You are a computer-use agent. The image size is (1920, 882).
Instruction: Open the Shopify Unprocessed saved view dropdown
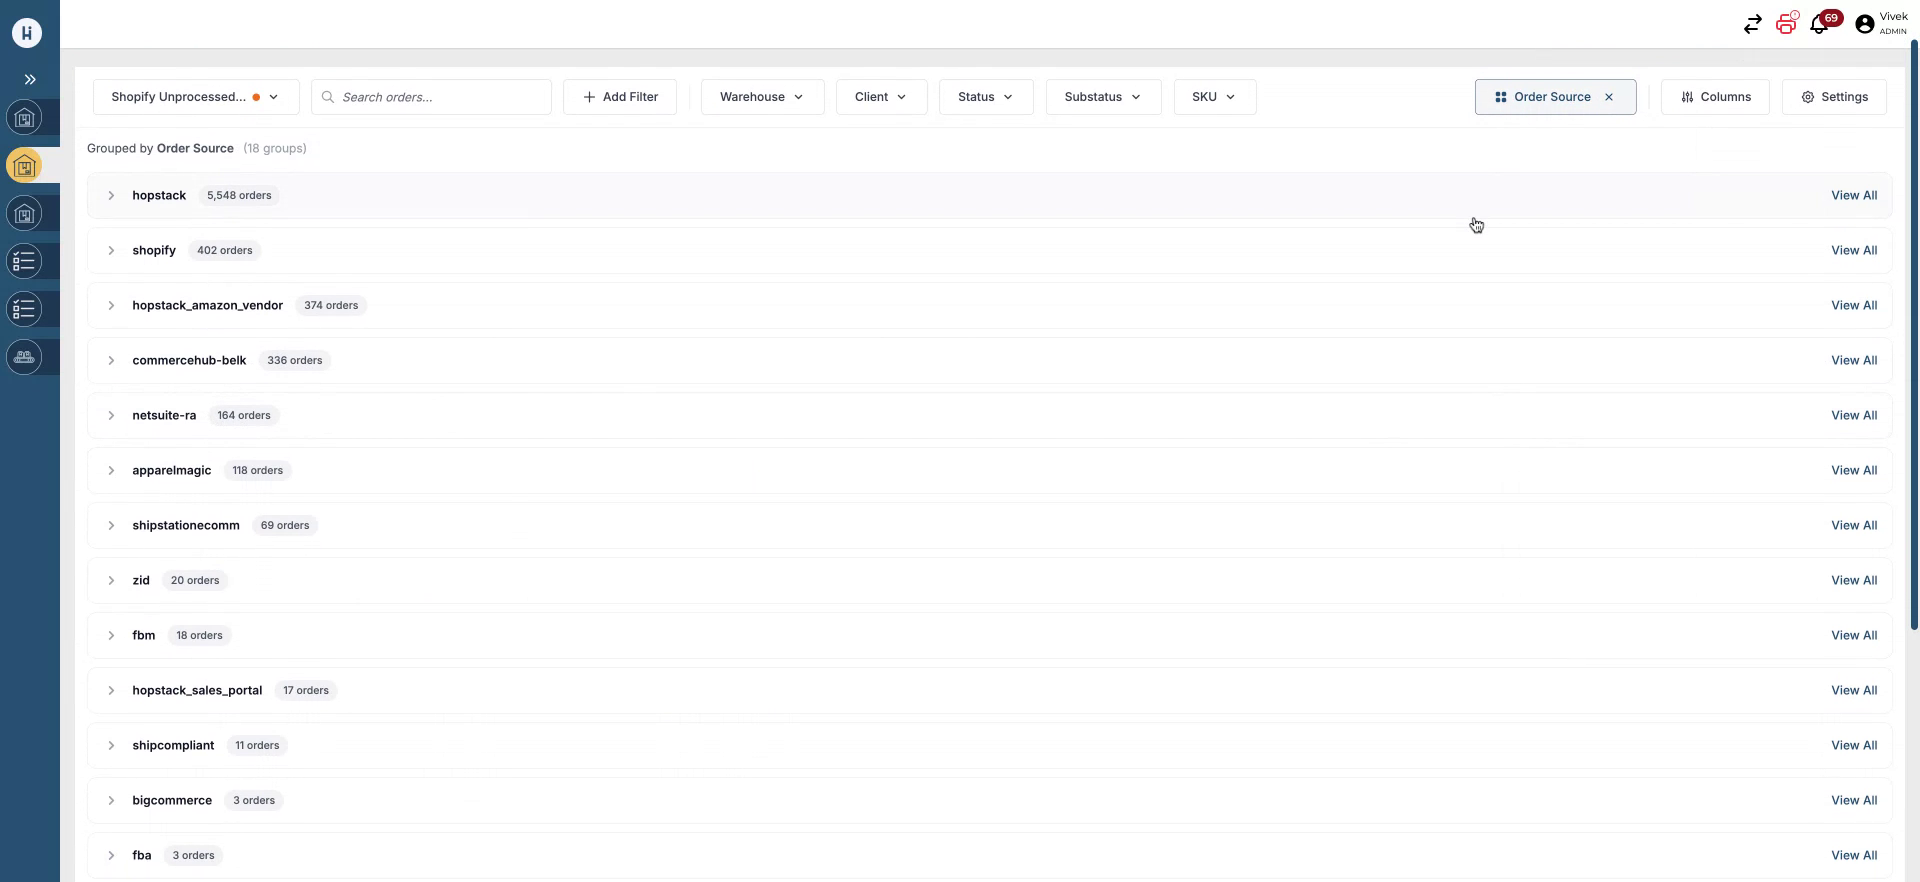click(195, 97)
